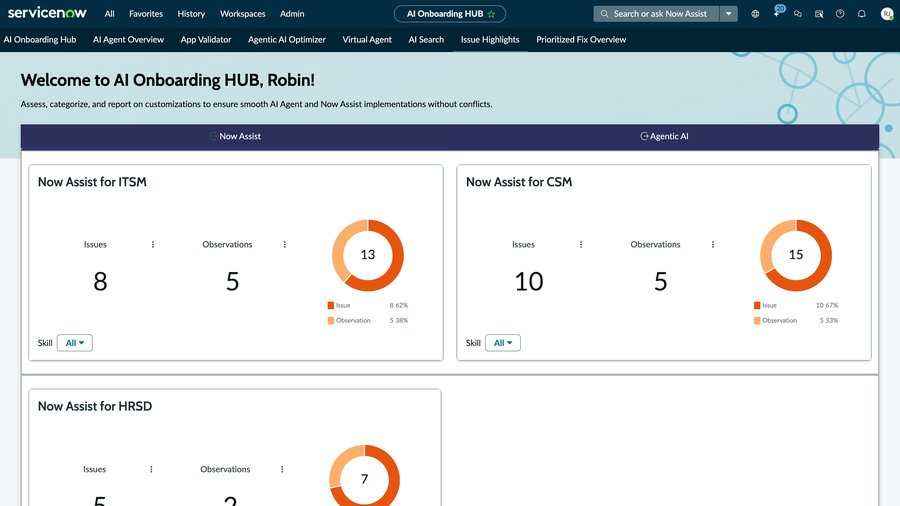
Task: Open CSM Issues three-dot menu
Action: pos(581,244)
